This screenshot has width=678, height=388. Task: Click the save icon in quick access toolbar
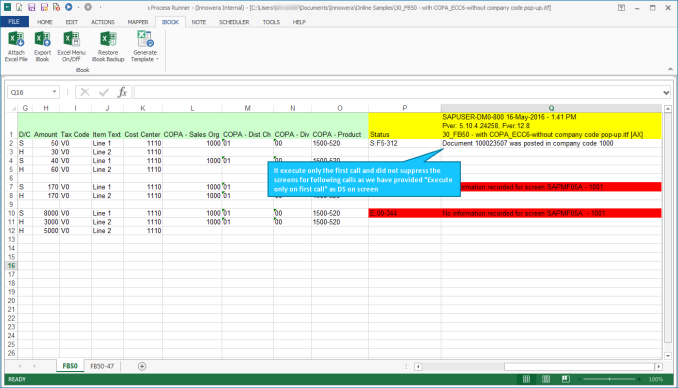pos(32,7)
